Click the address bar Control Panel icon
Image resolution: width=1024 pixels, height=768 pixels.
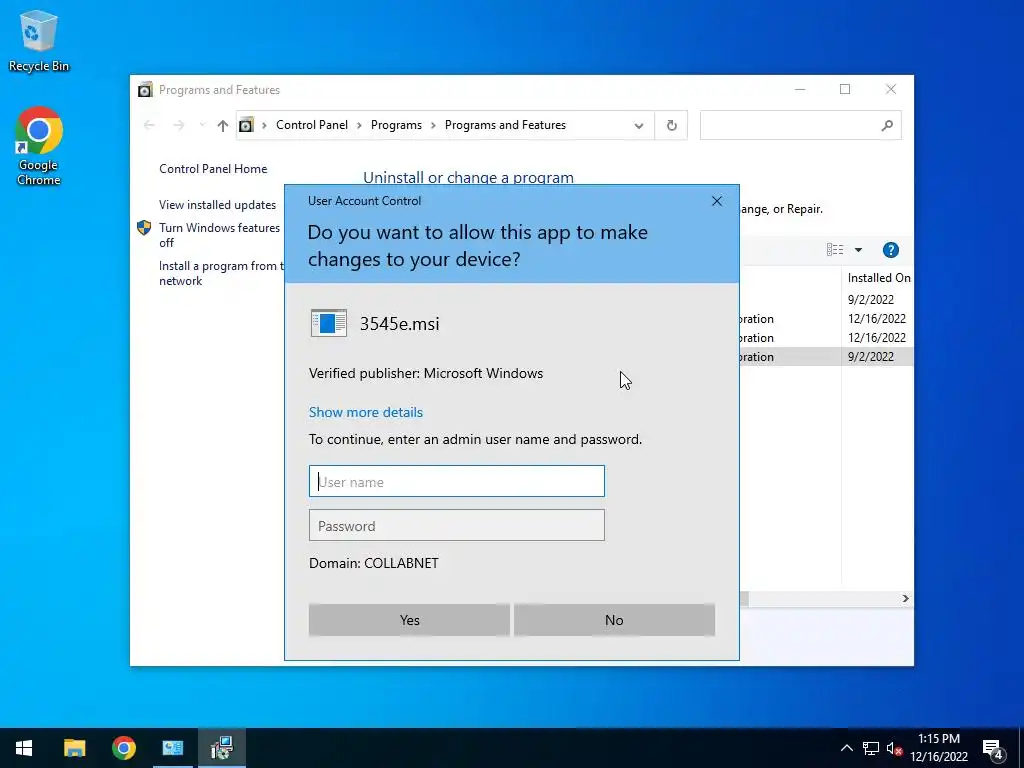coord(246,125)
